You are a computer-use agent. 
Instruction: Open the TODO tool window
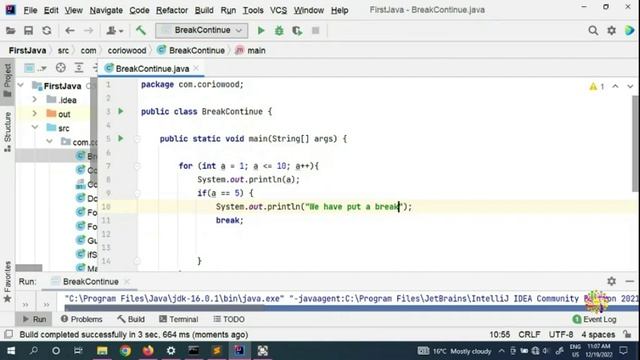[229, 319]
